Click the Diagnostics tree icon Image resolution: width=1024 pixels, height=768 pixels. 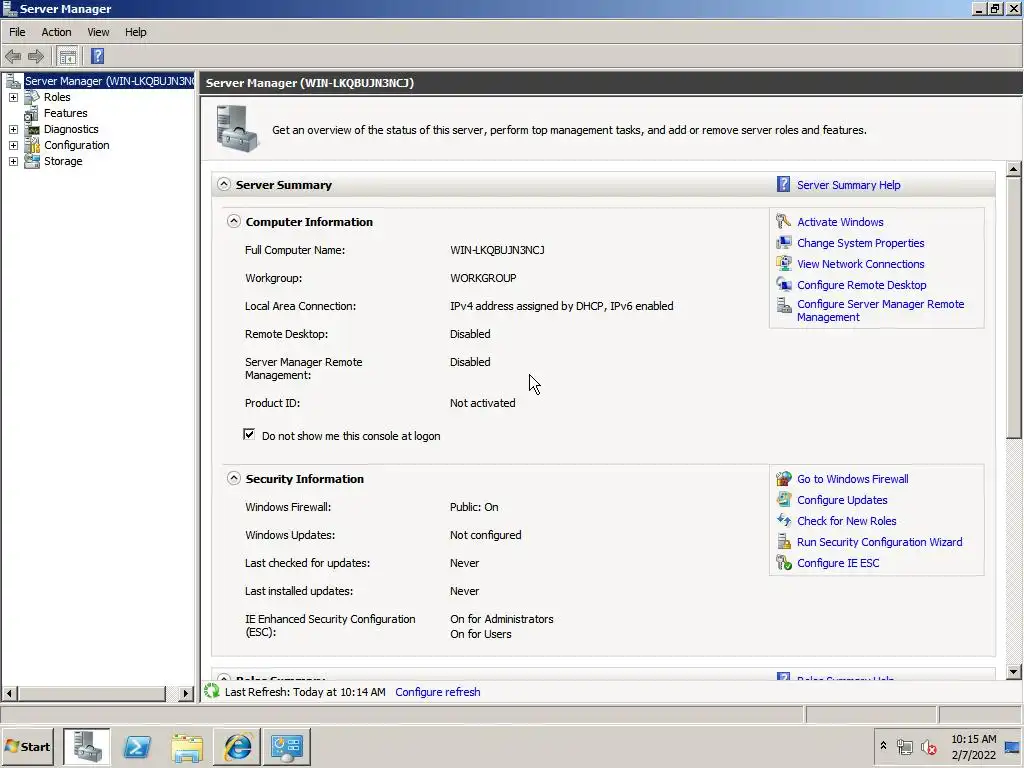pos(32,129)
